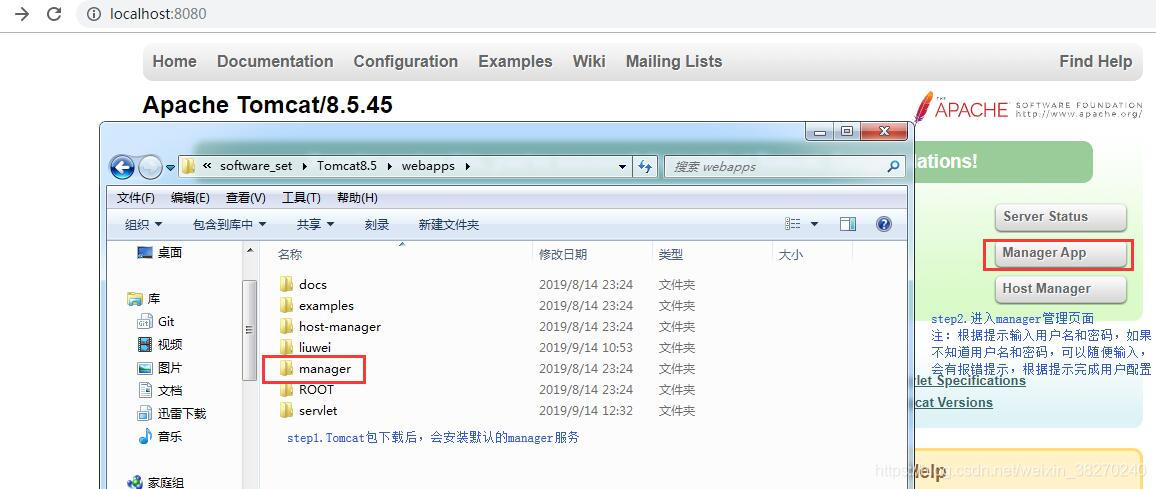The width and height of the screenshot is (1156, 489).
Task: Click the Server Status button
Action: 1060,217
